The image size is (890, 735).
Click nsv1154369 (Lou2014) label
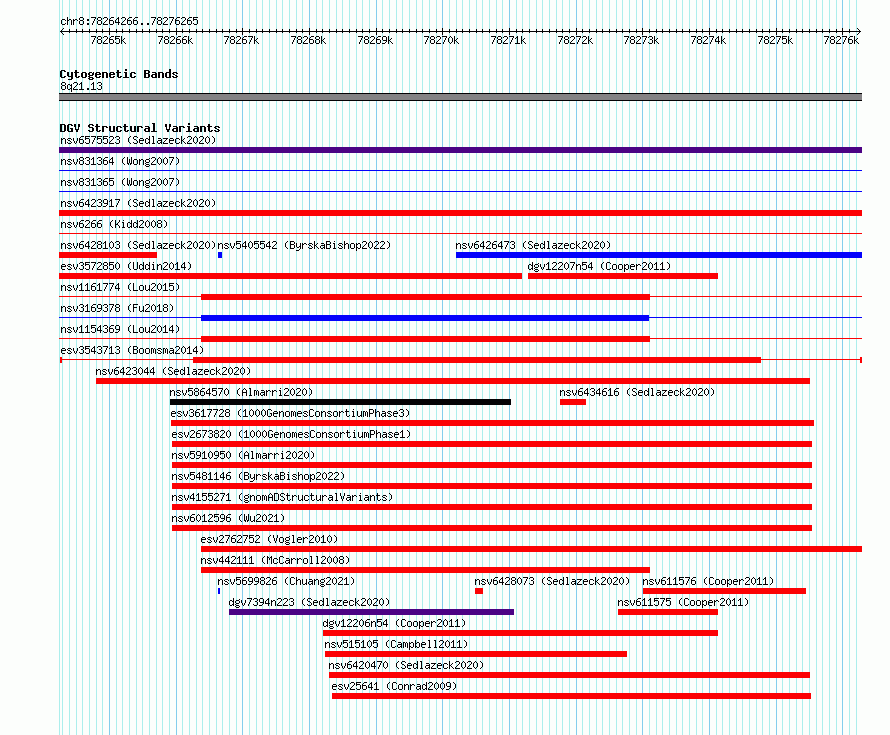[120, 329]
